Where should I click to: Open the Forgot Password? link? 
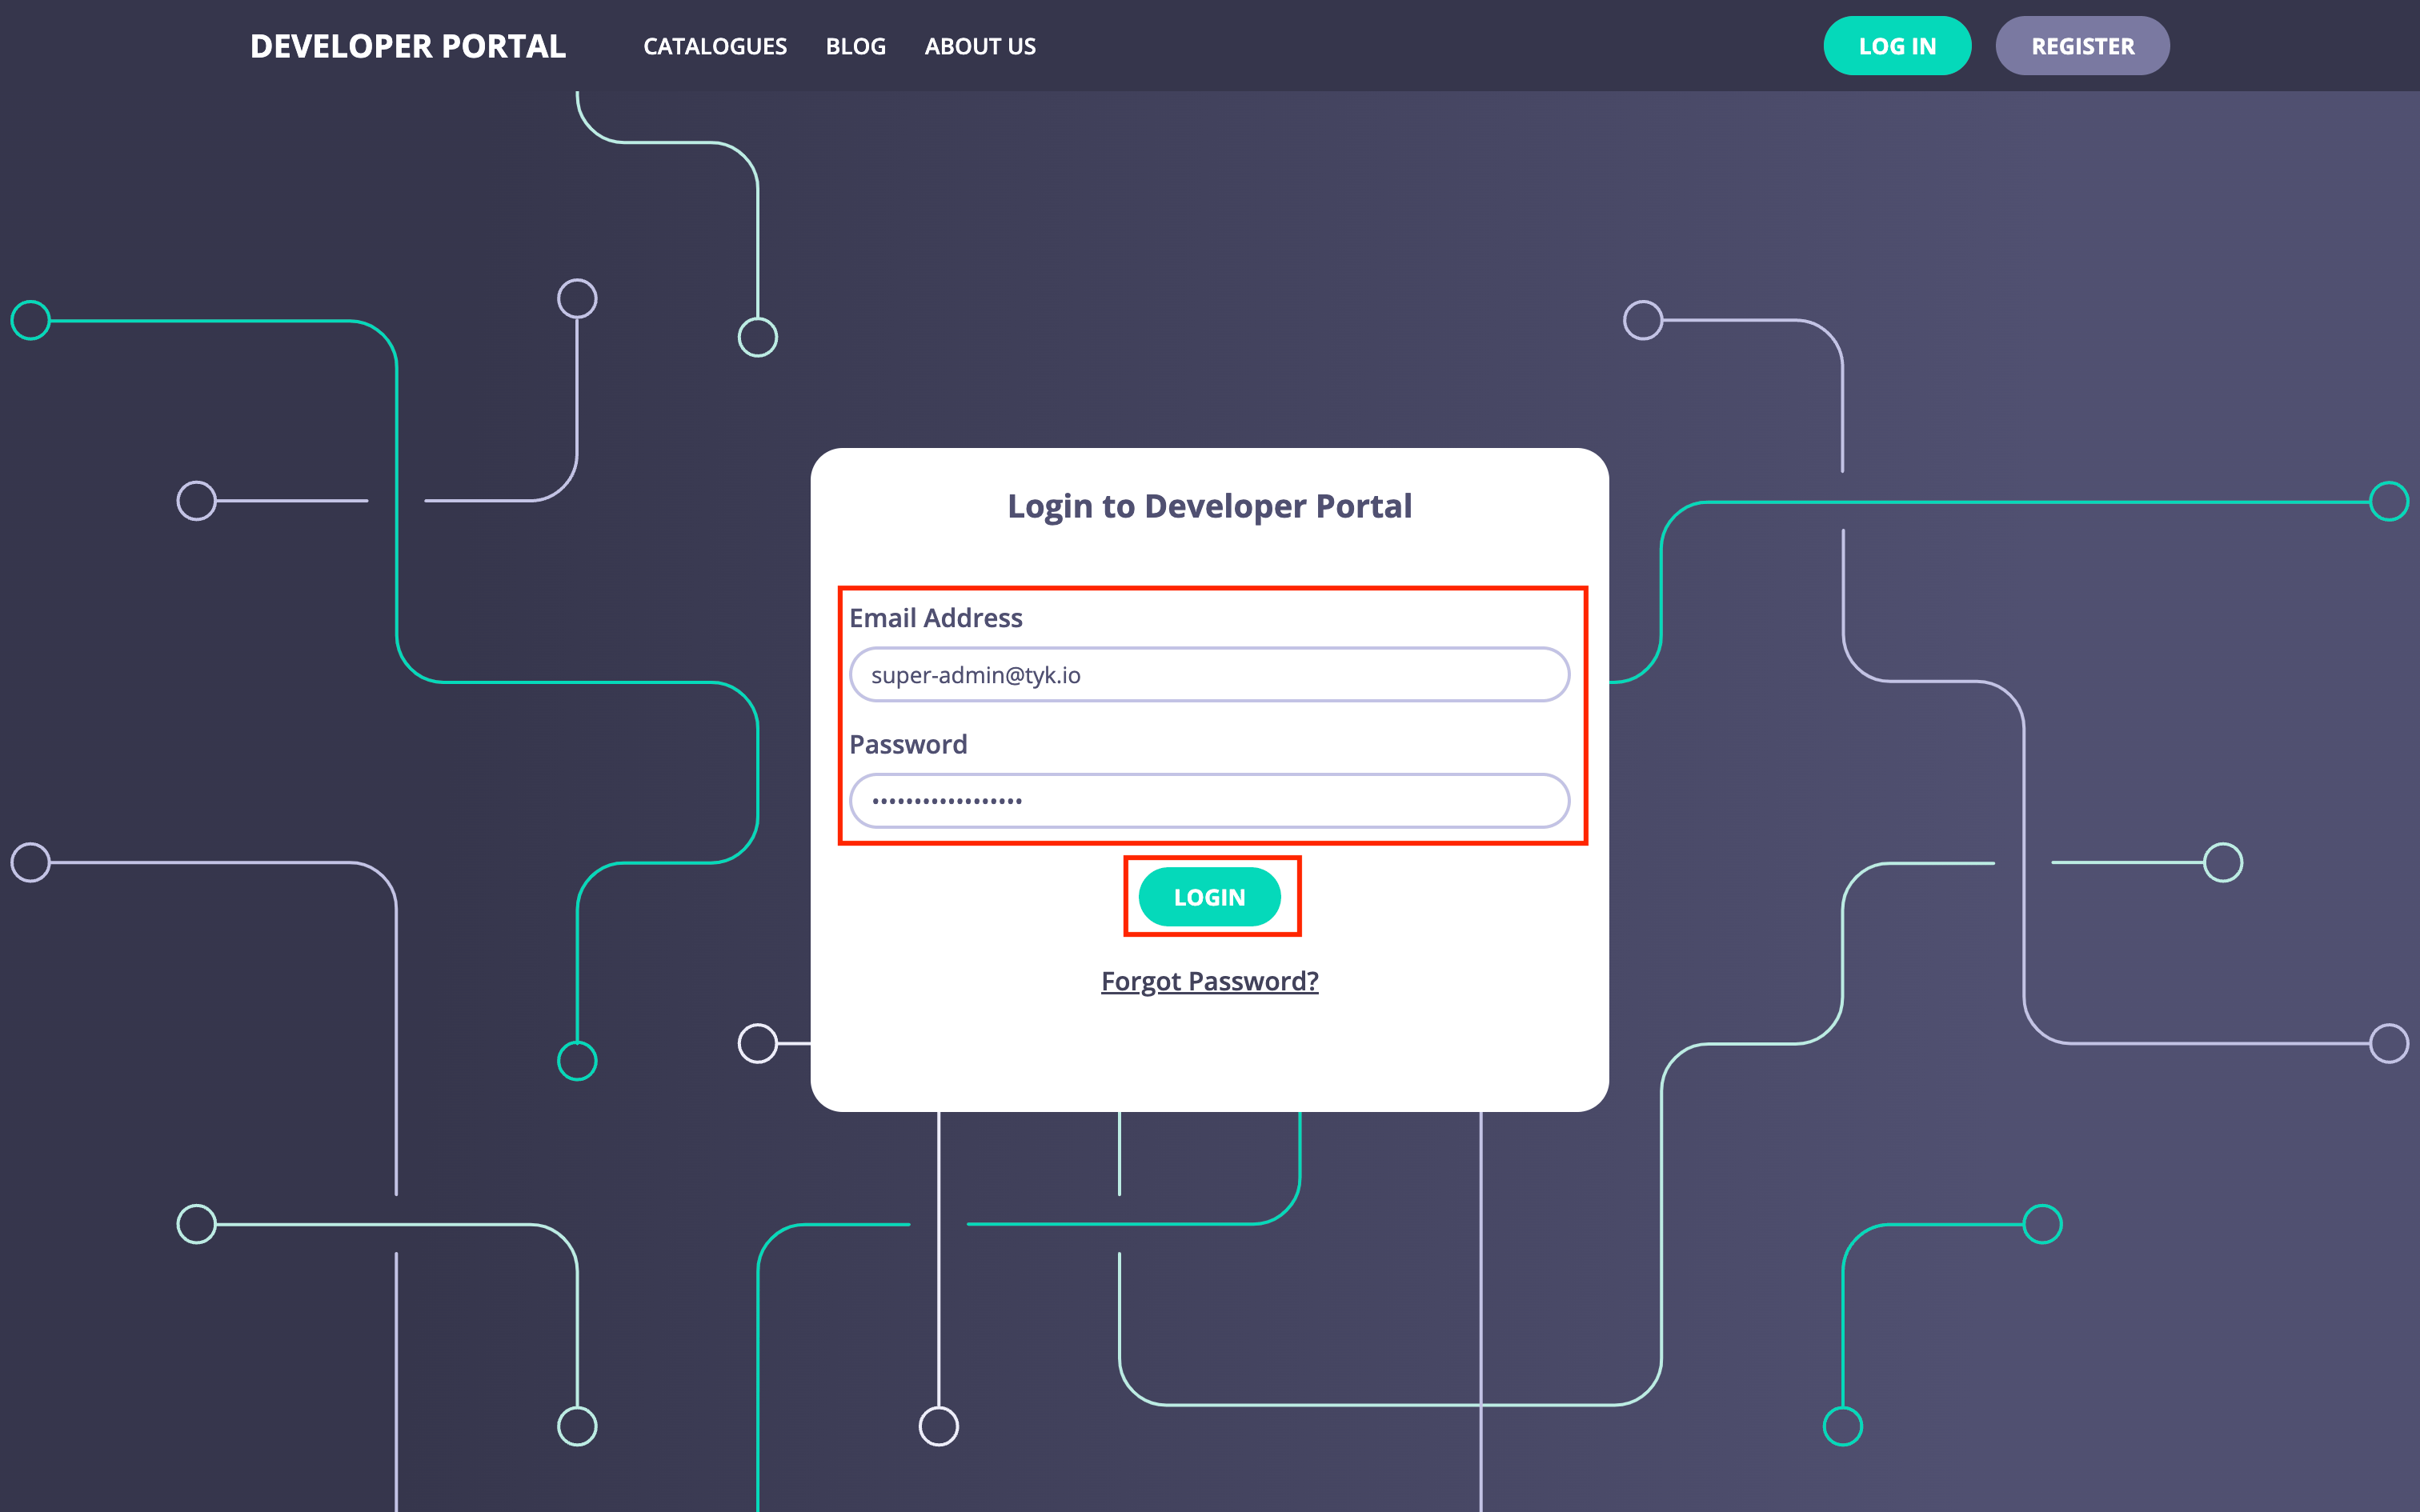[x=1209, y=981]
